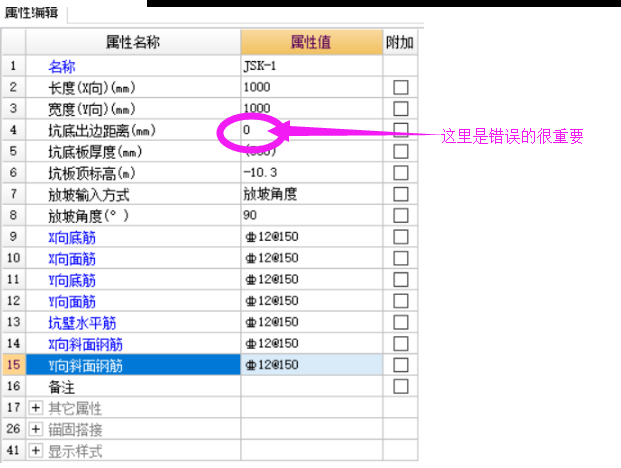The width and height of the screenshot is (621, 468).
Task: Tick the 附加 checkbox for X向面筋
Action: pyautogui.click(x=401, y=259)
